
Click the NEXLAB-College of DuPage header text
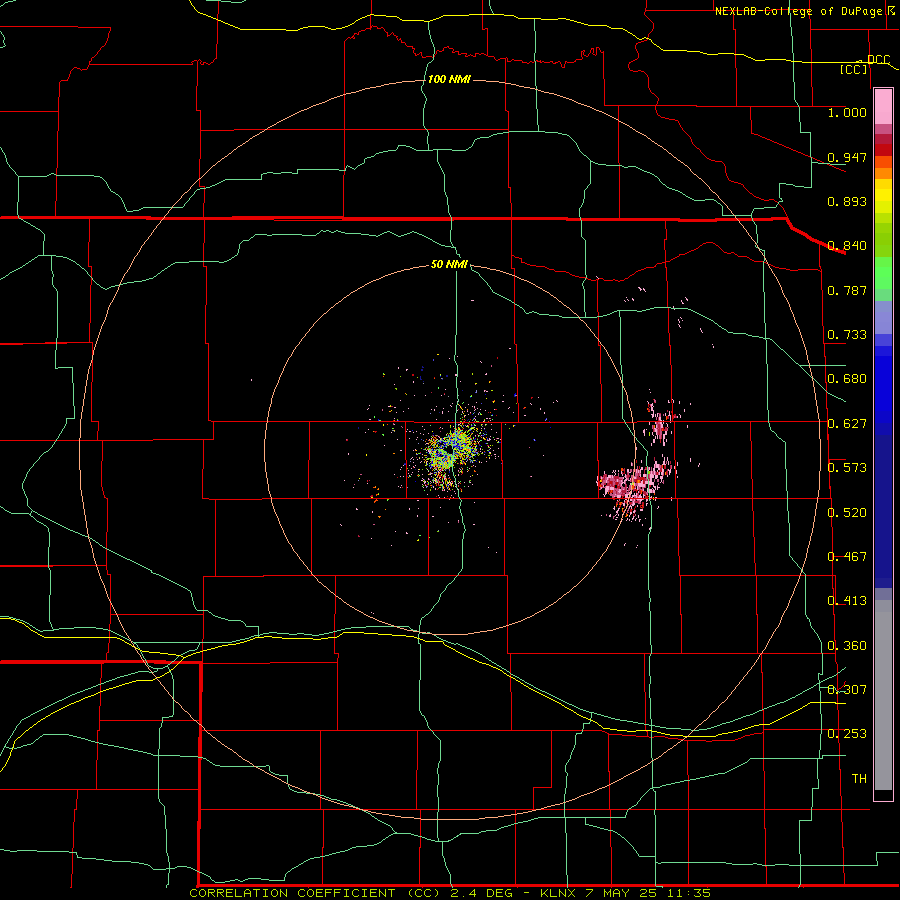pos(800,11)
